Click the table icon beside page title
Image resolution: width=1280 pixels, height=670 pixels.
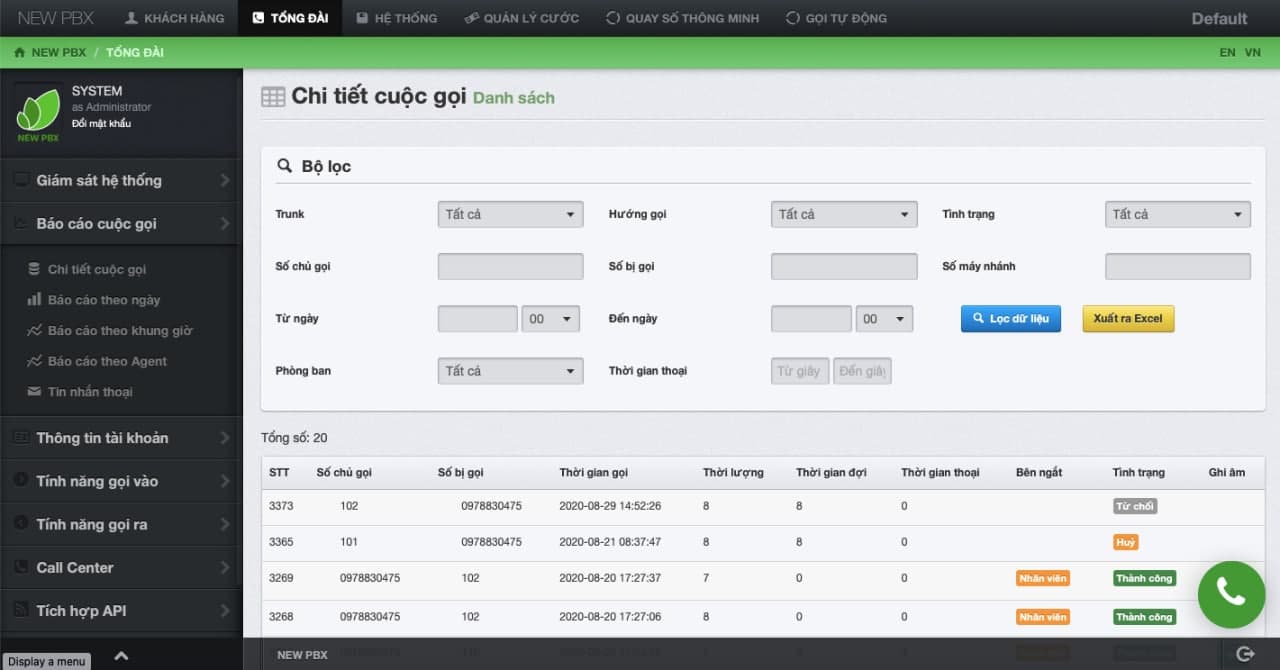[273, 97]
